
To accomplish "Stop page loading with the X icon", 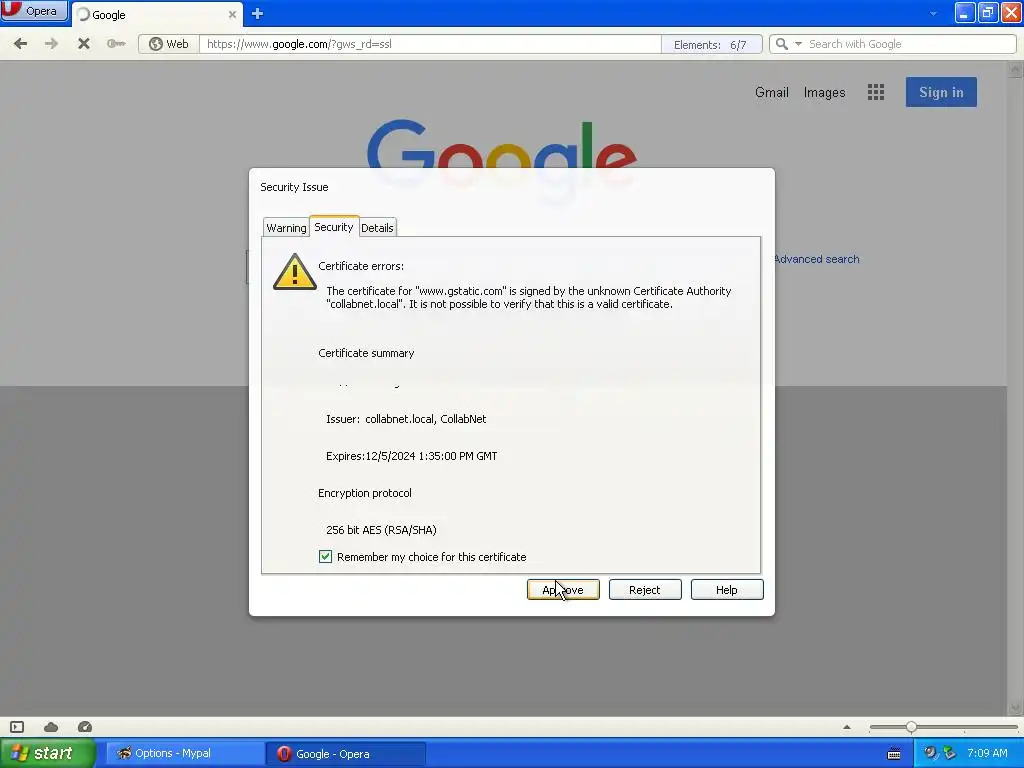I will pyautogui.click(x=84, y=44).
